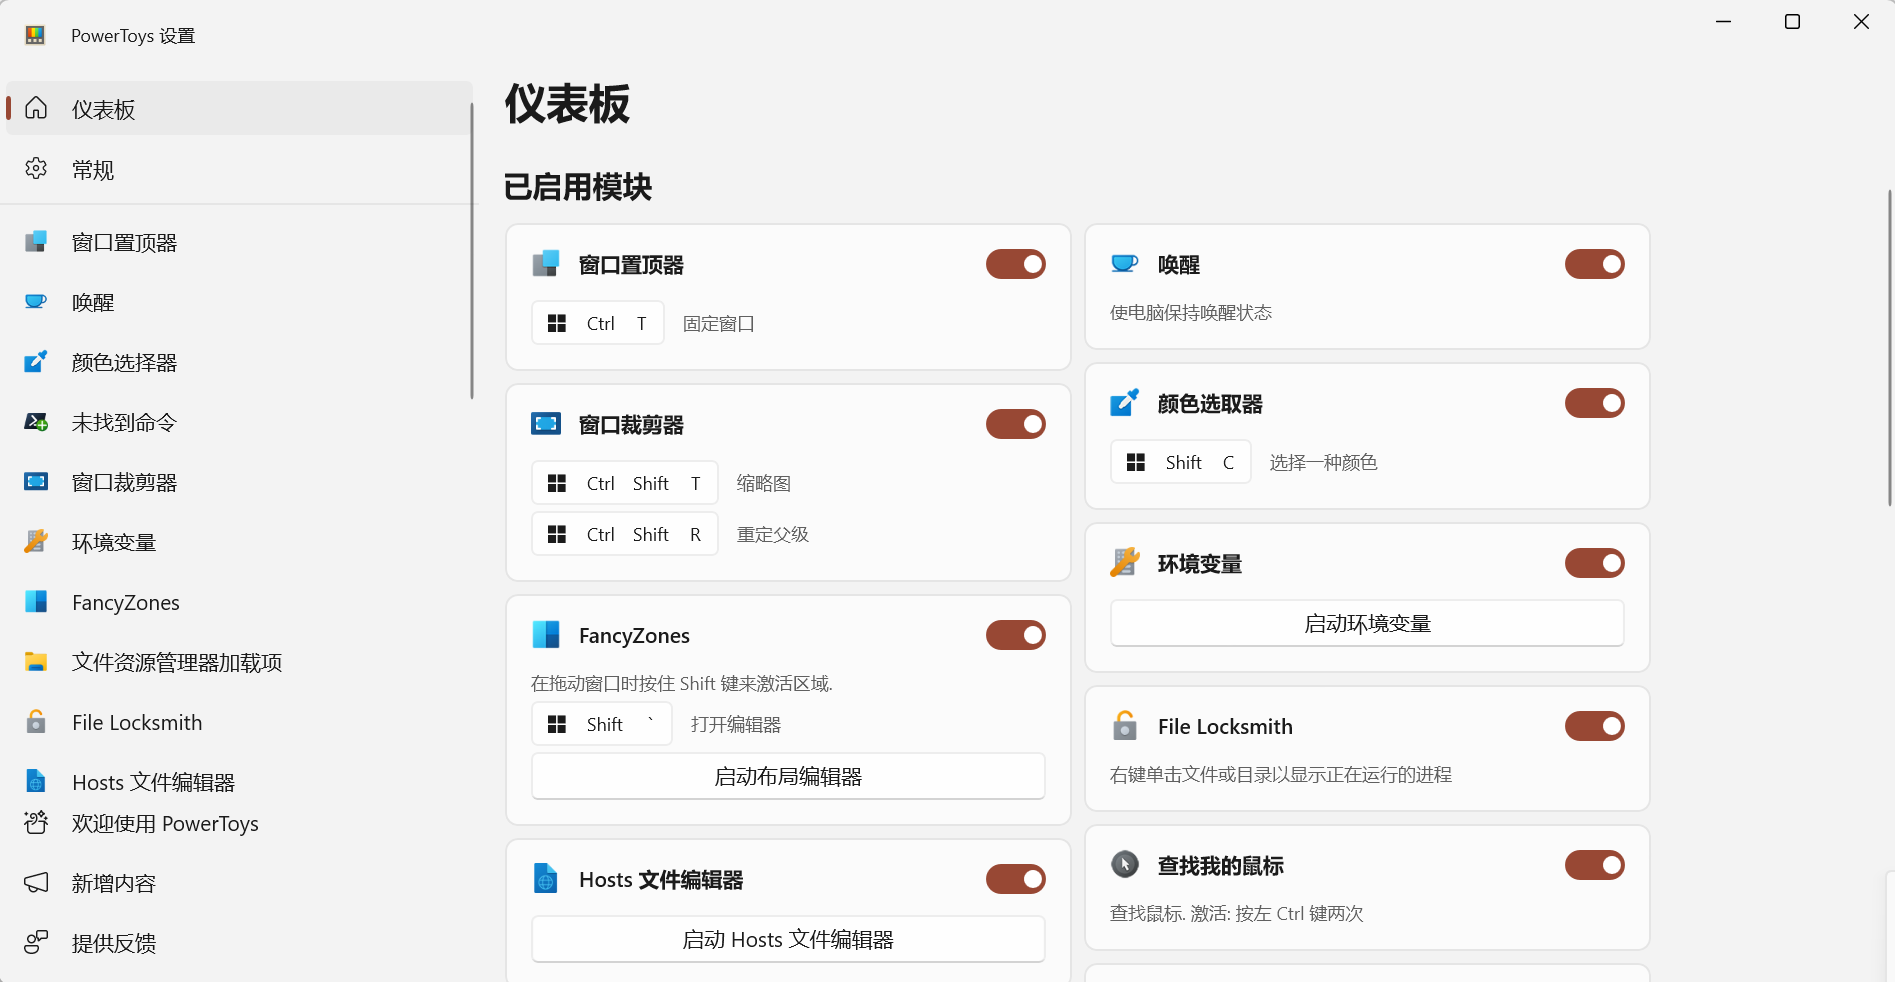Click the 已启用模块 heading text

(x=578, y=186)
